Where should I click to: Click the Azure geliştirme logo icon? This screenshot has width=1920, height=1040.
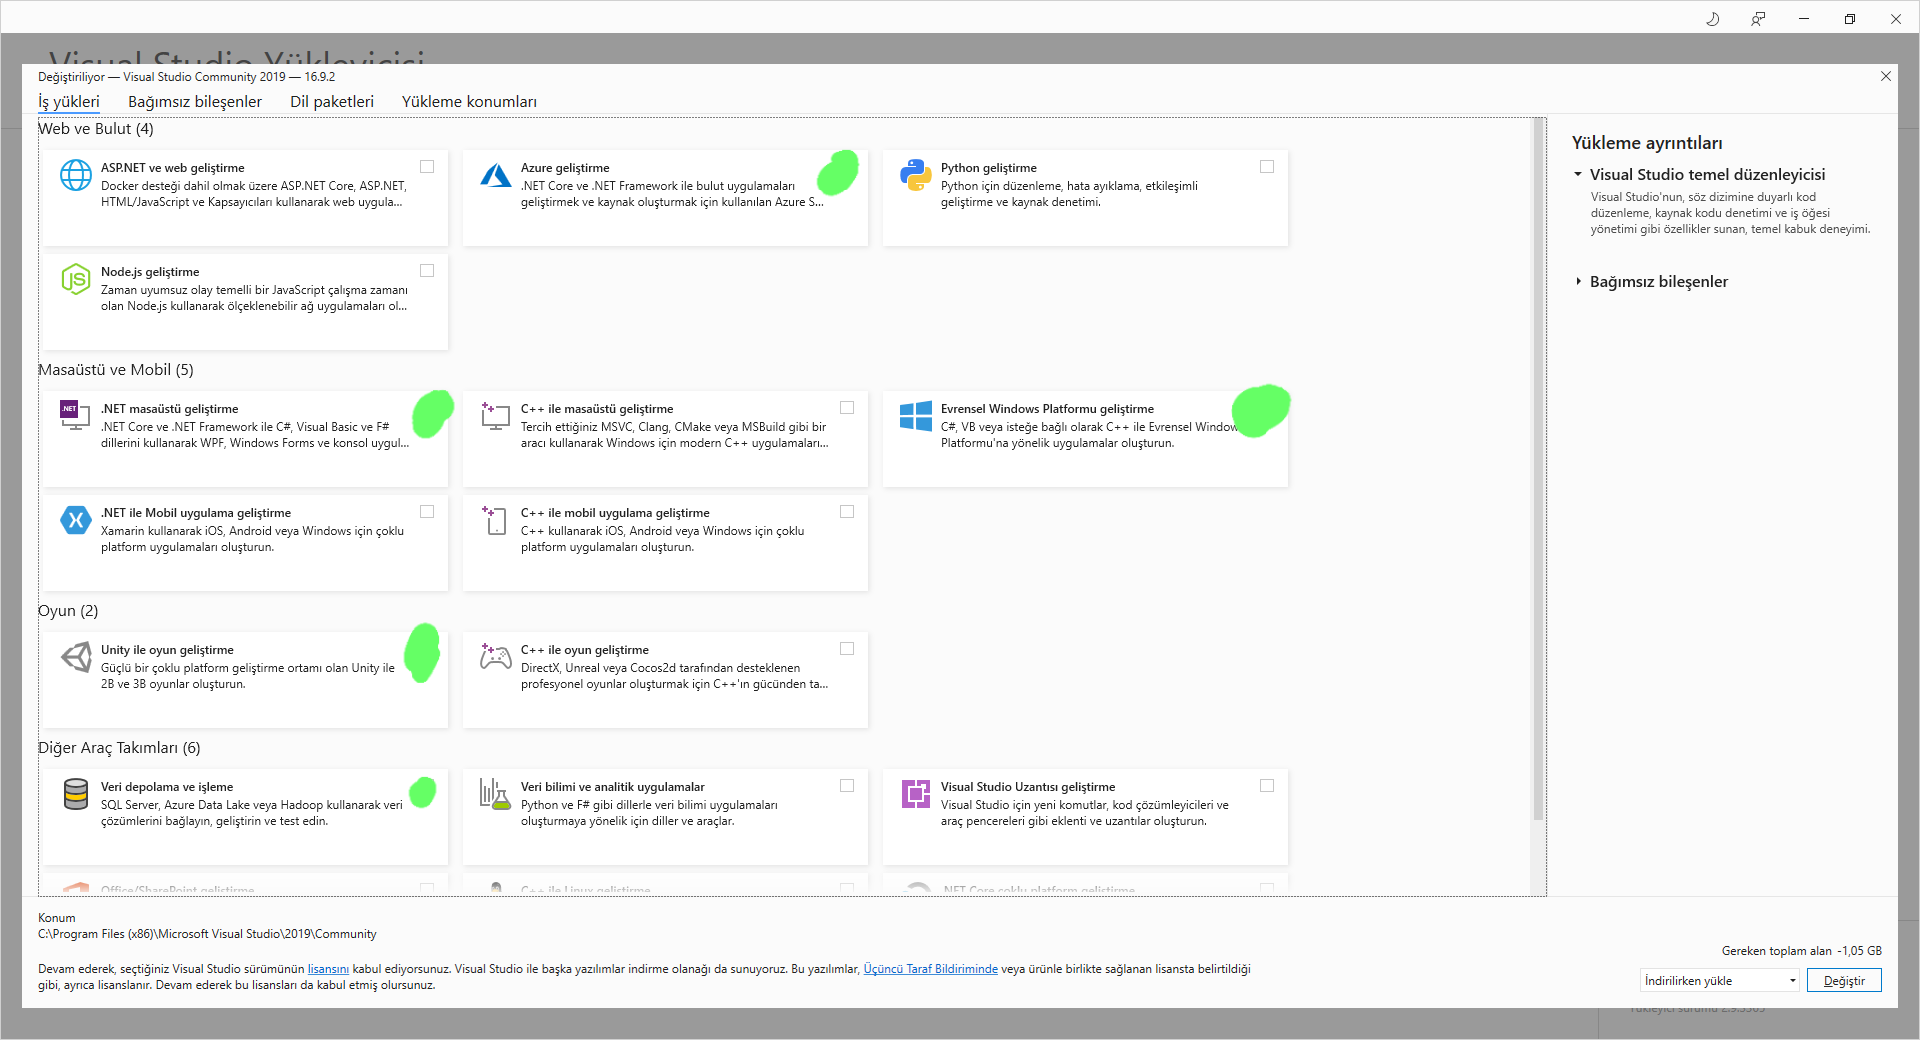point(496,175)
